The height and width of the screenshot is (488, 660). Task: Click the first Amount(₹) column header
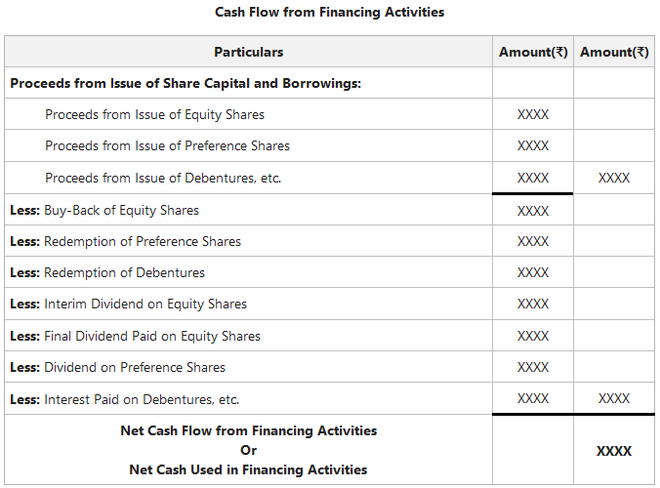533,52
